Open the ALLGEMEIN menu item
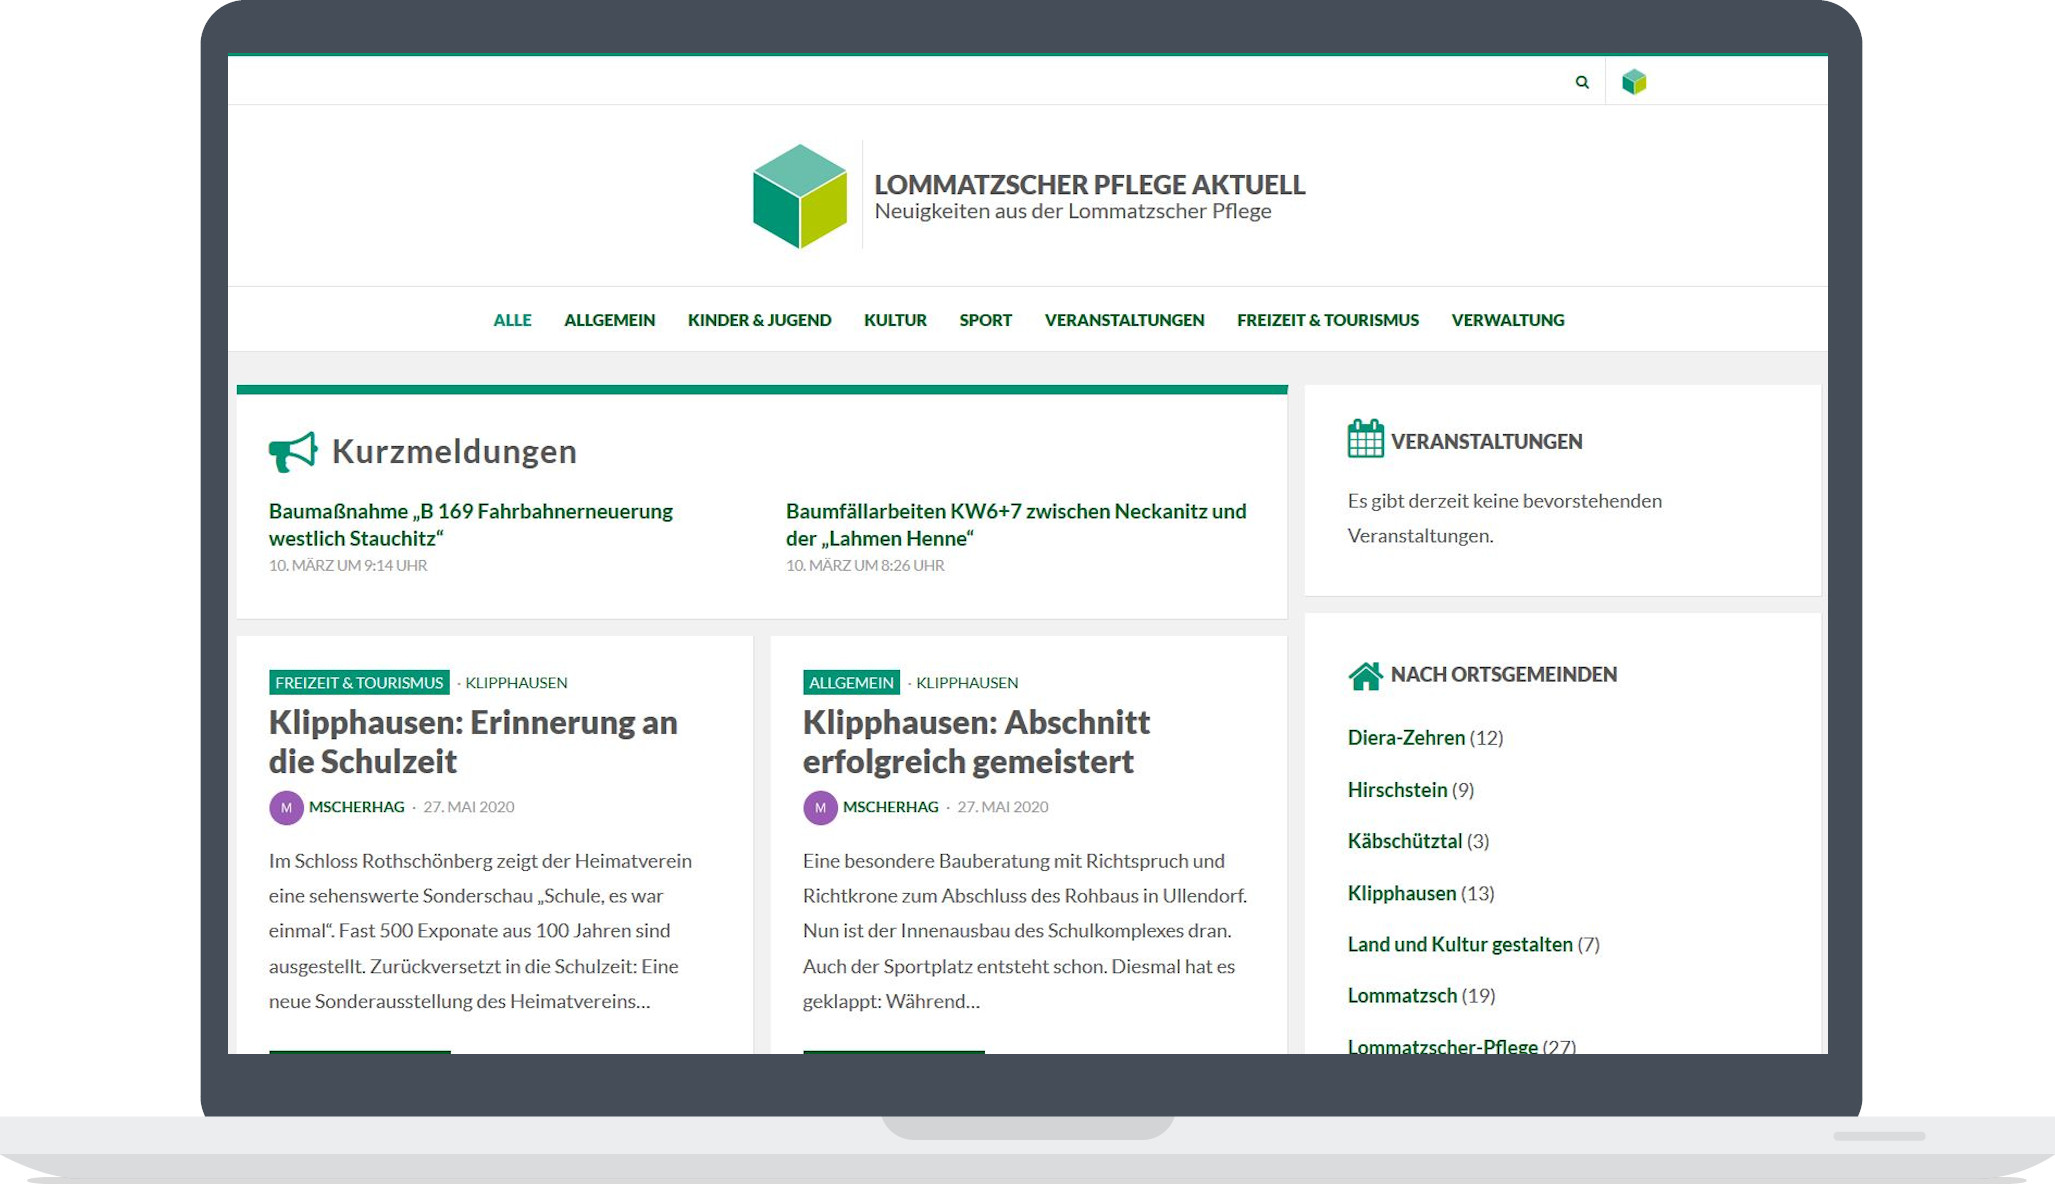 (610, 320)
